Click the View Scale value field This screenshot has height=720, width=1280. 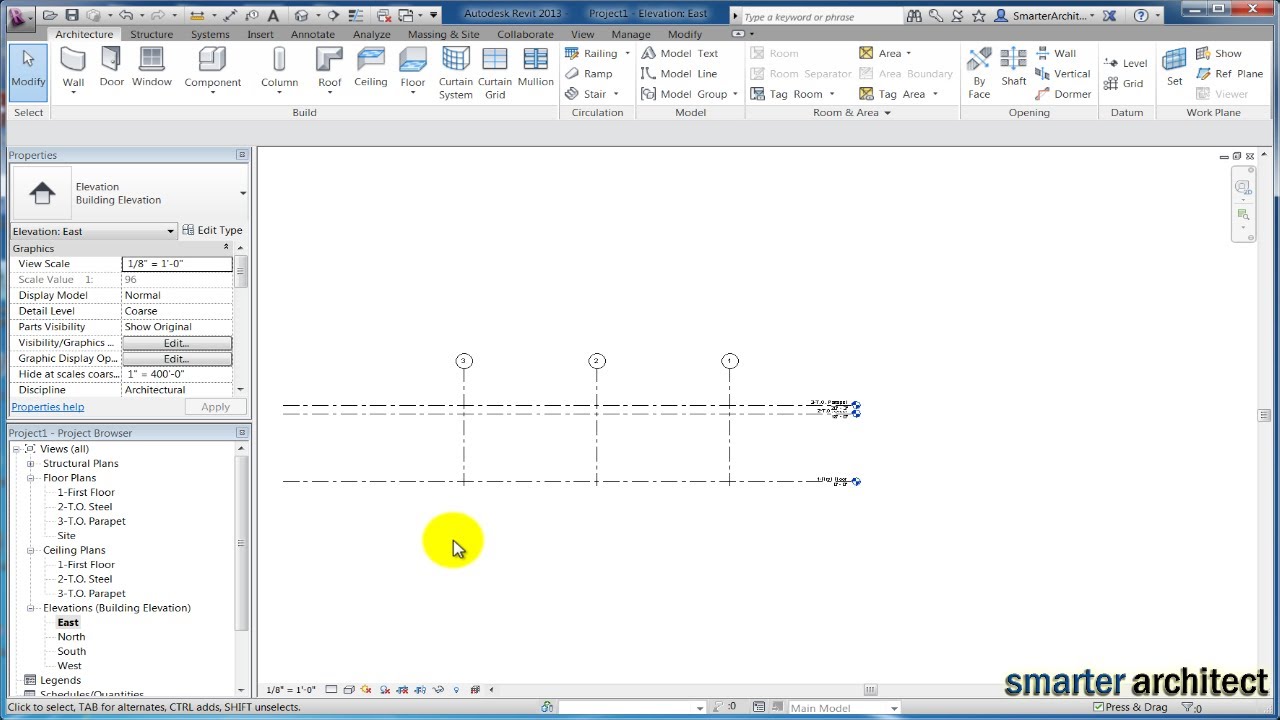coord(177,264)
